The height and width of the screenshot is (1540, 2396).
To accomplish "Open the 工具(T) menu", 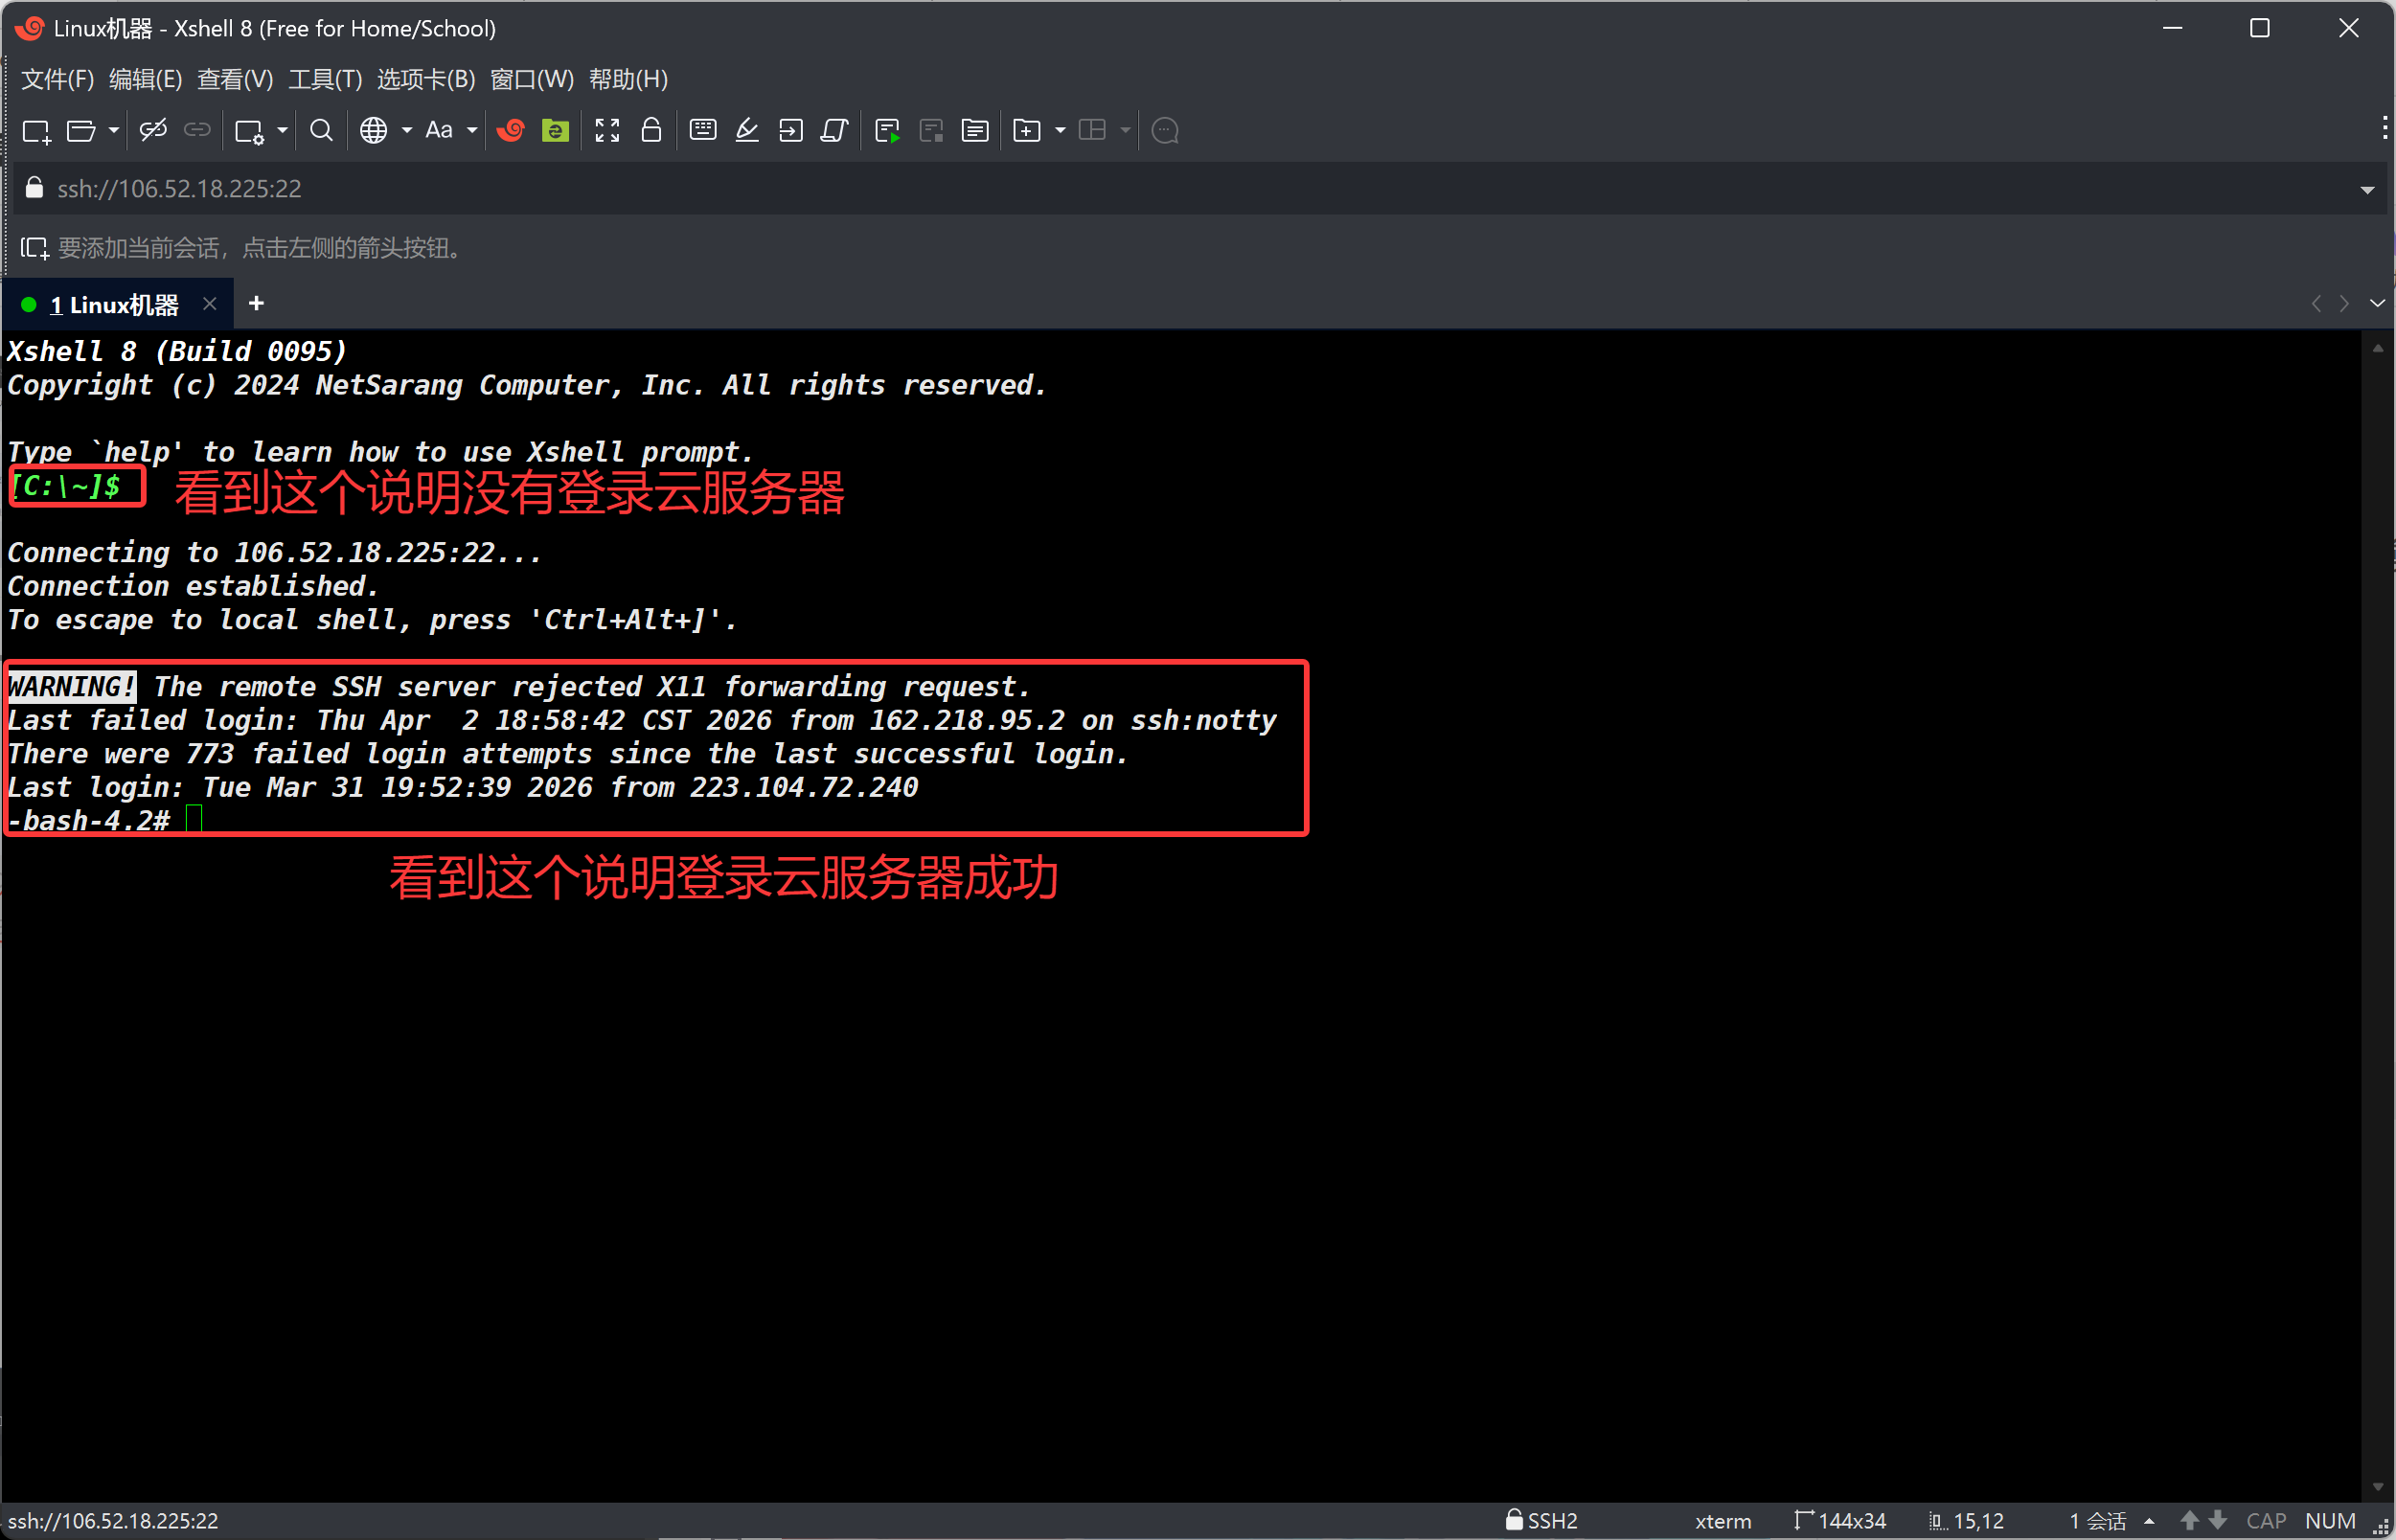I will coord(324,79).
